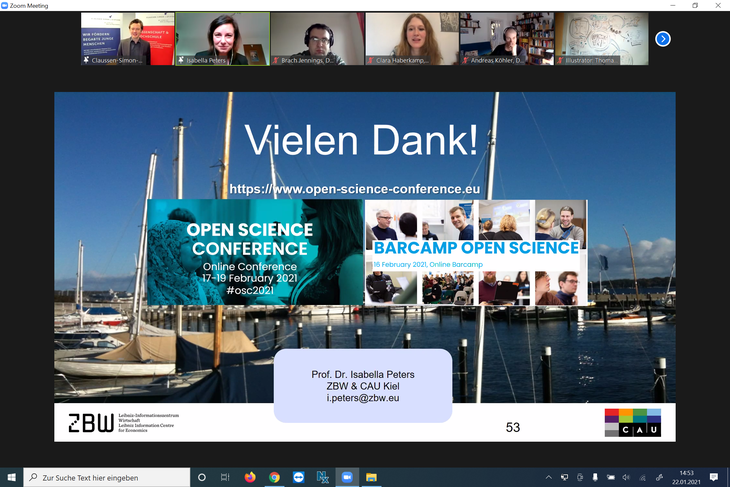Click muted microphone icon beside Clara Haberkamp's name
The height and width of the screenshot is (487, 730).
(x=371, y=61)
